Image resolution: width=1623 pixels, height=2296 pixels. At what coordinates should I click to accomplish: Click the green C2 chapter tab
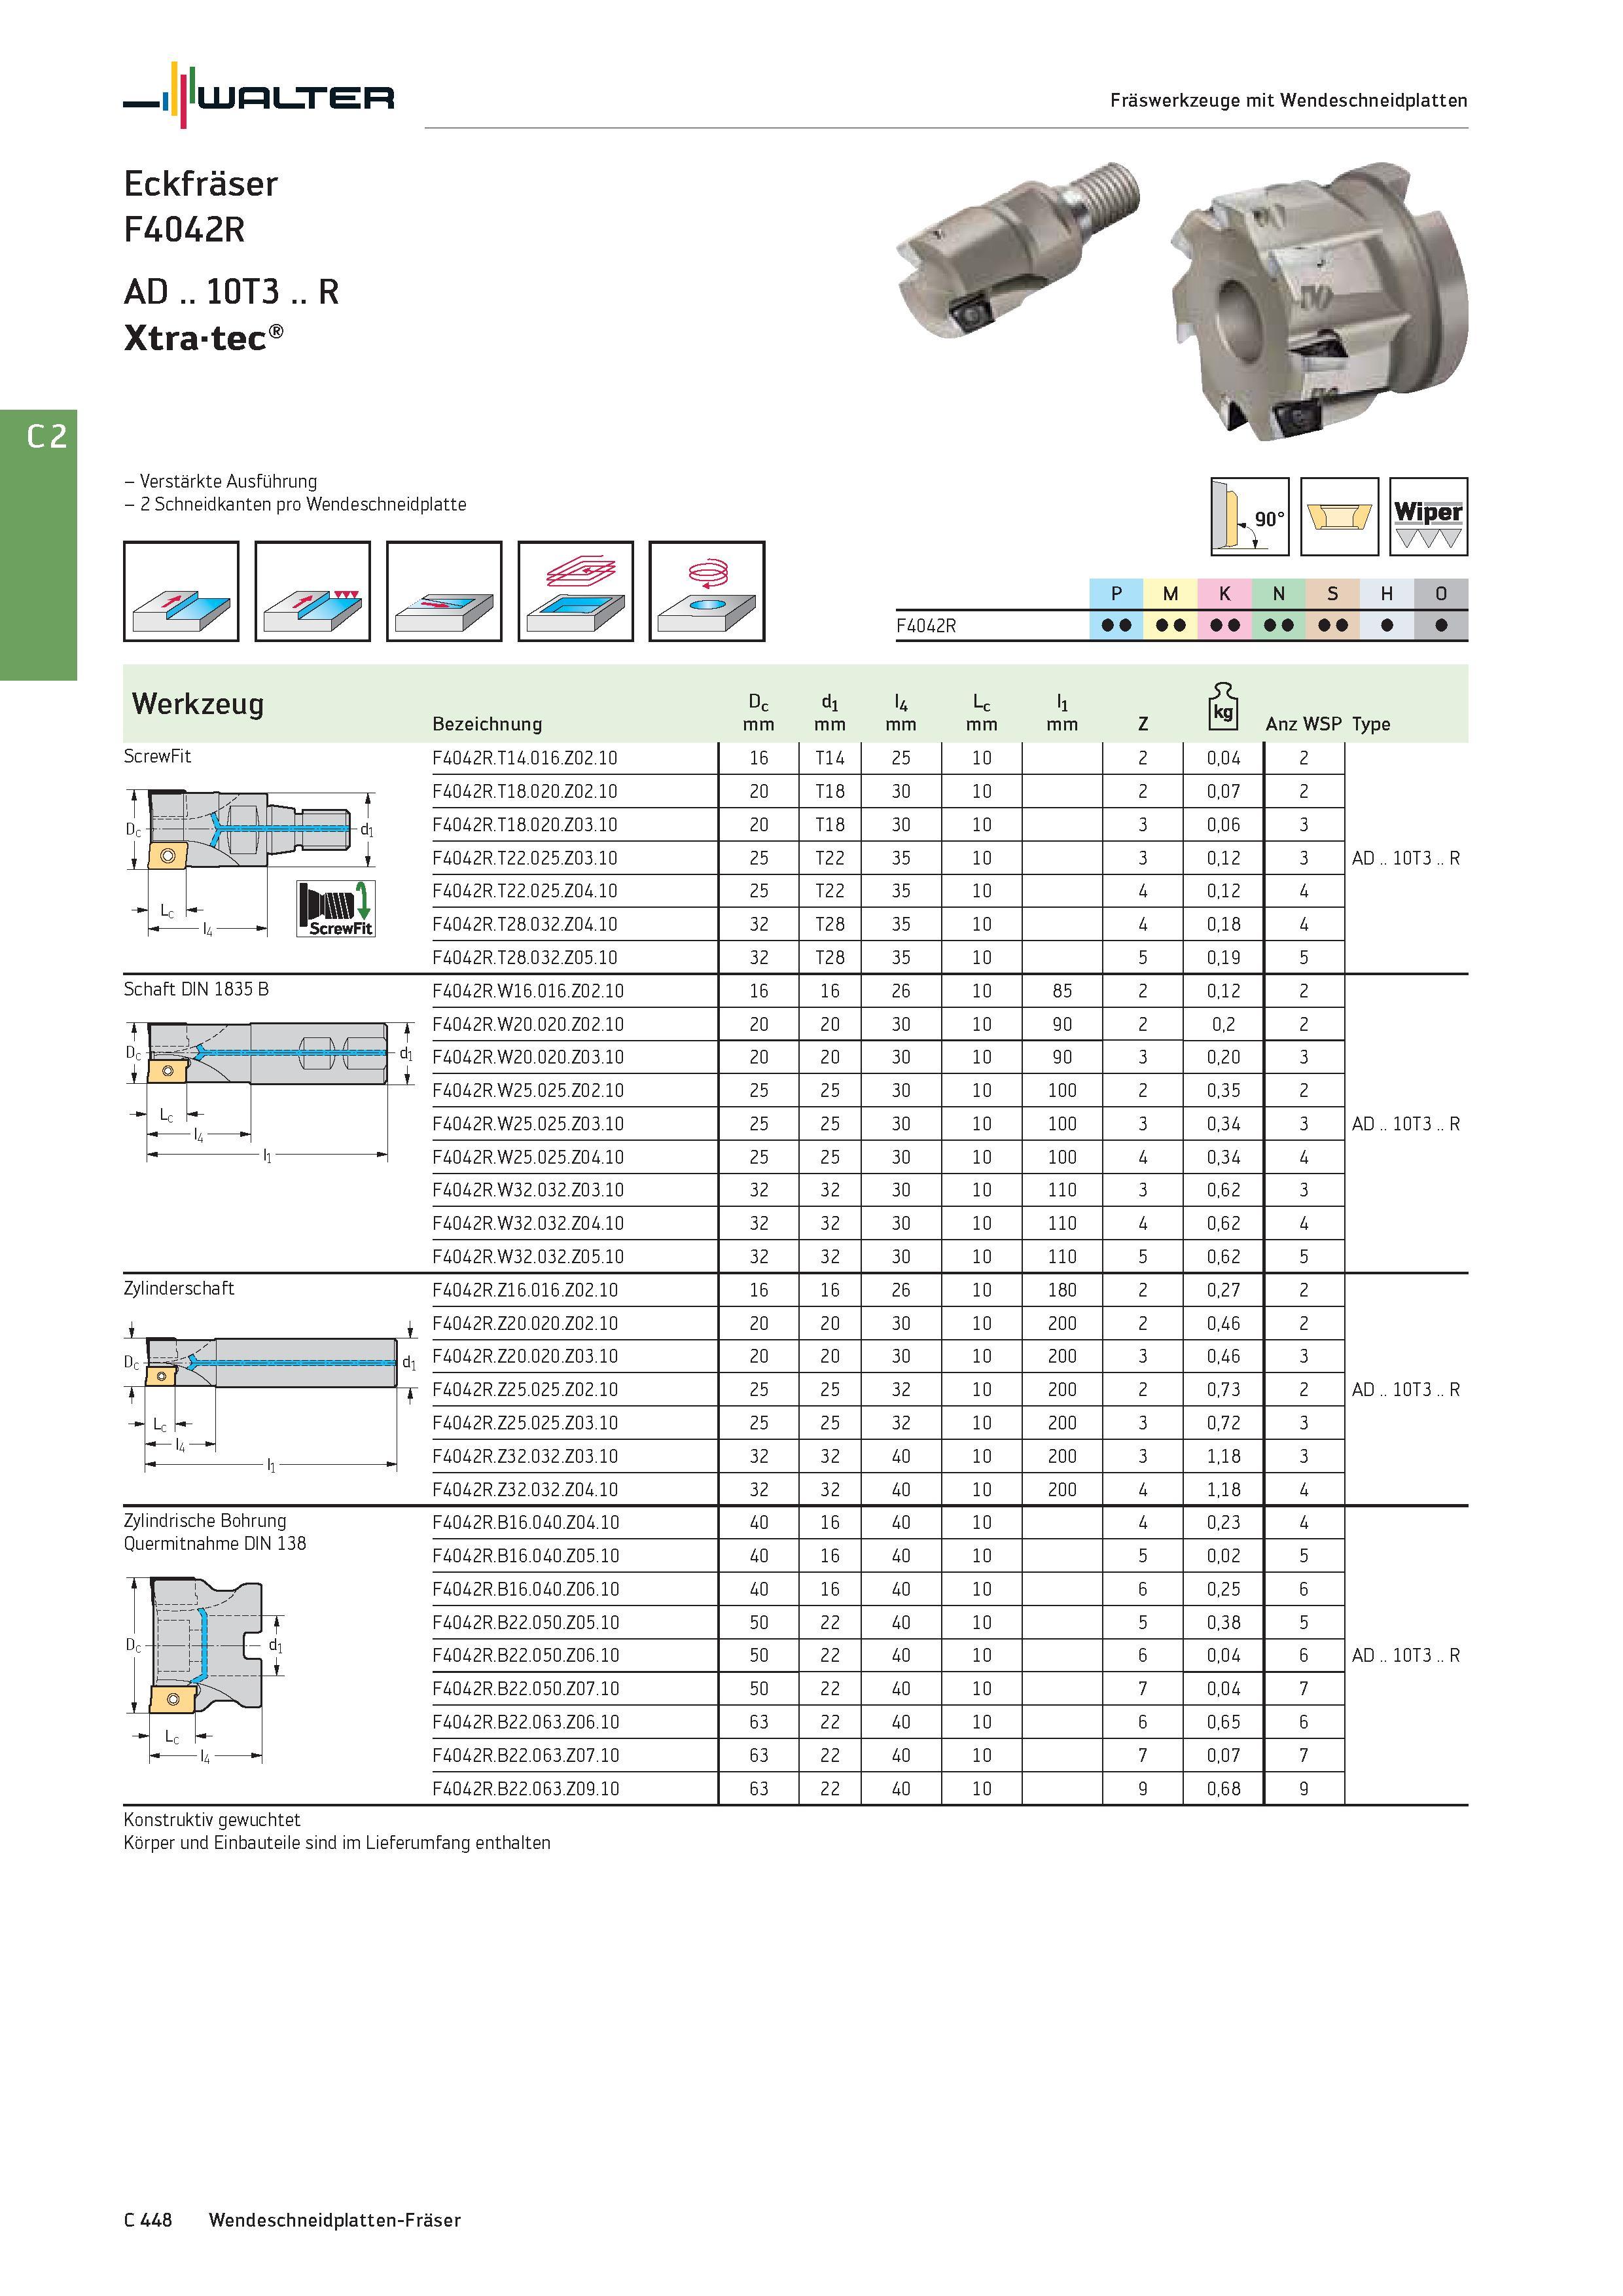(x=38, y=545)
